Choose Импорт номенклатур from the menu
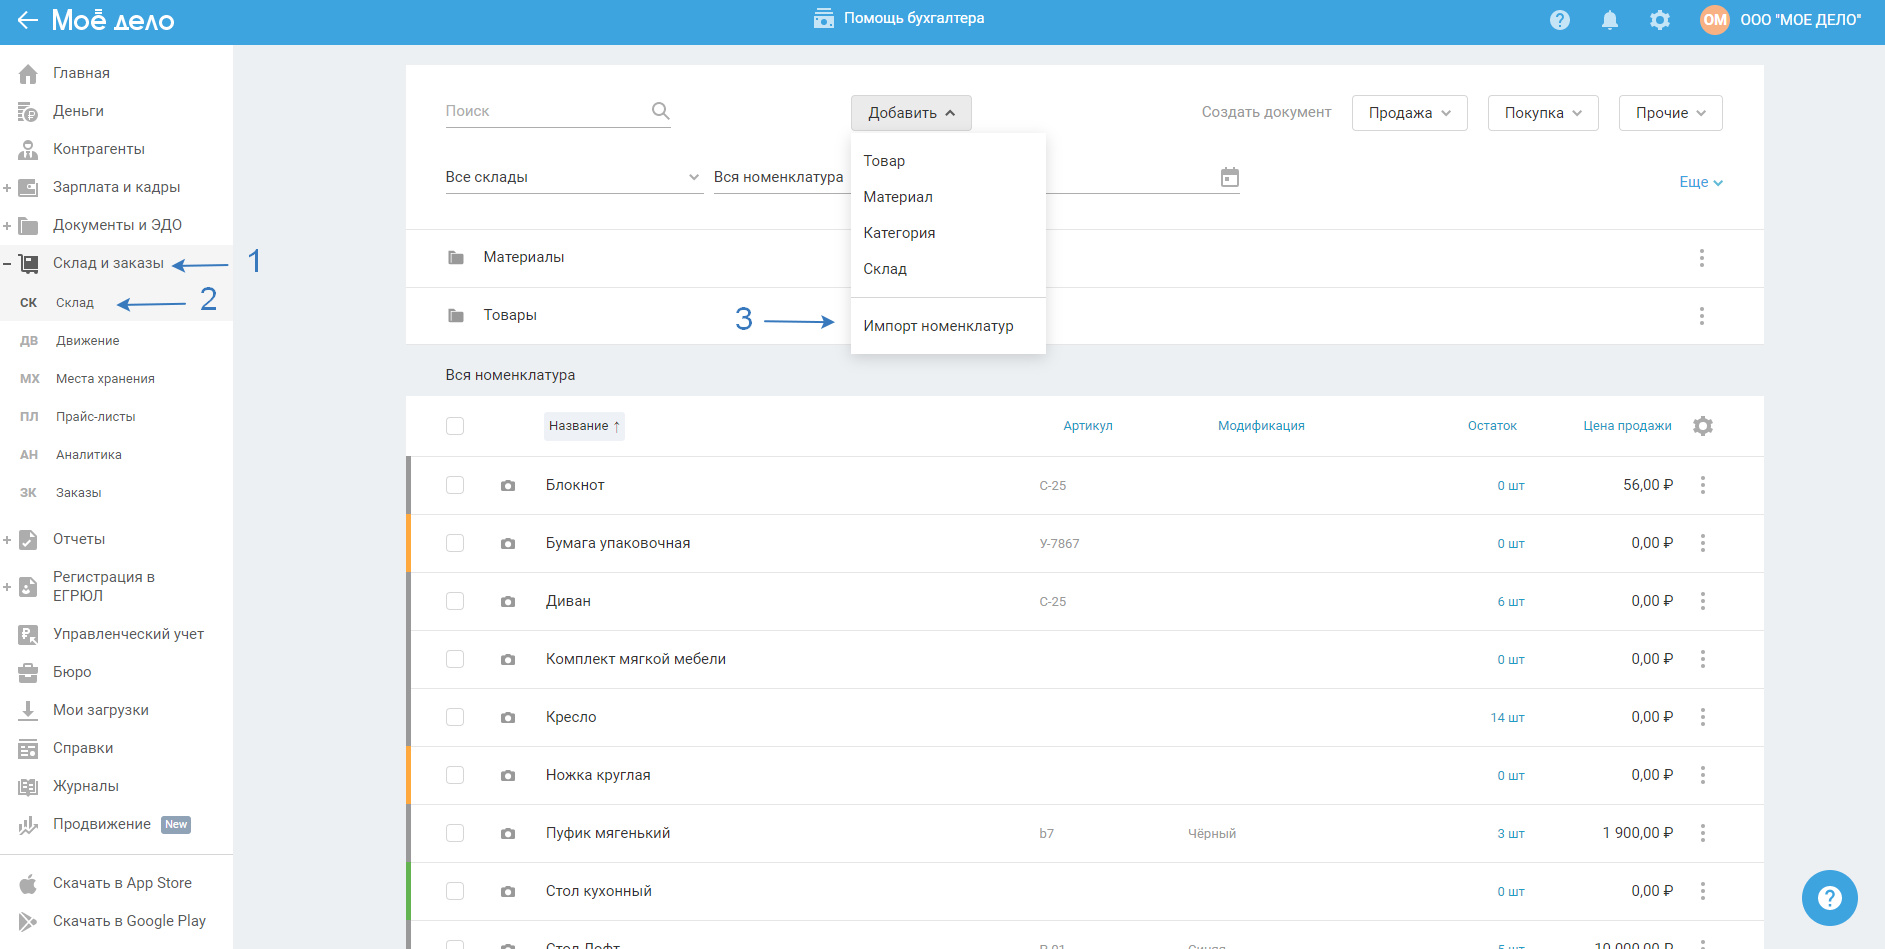Viewport: 1885px width, 949px height. coord(938,326)
